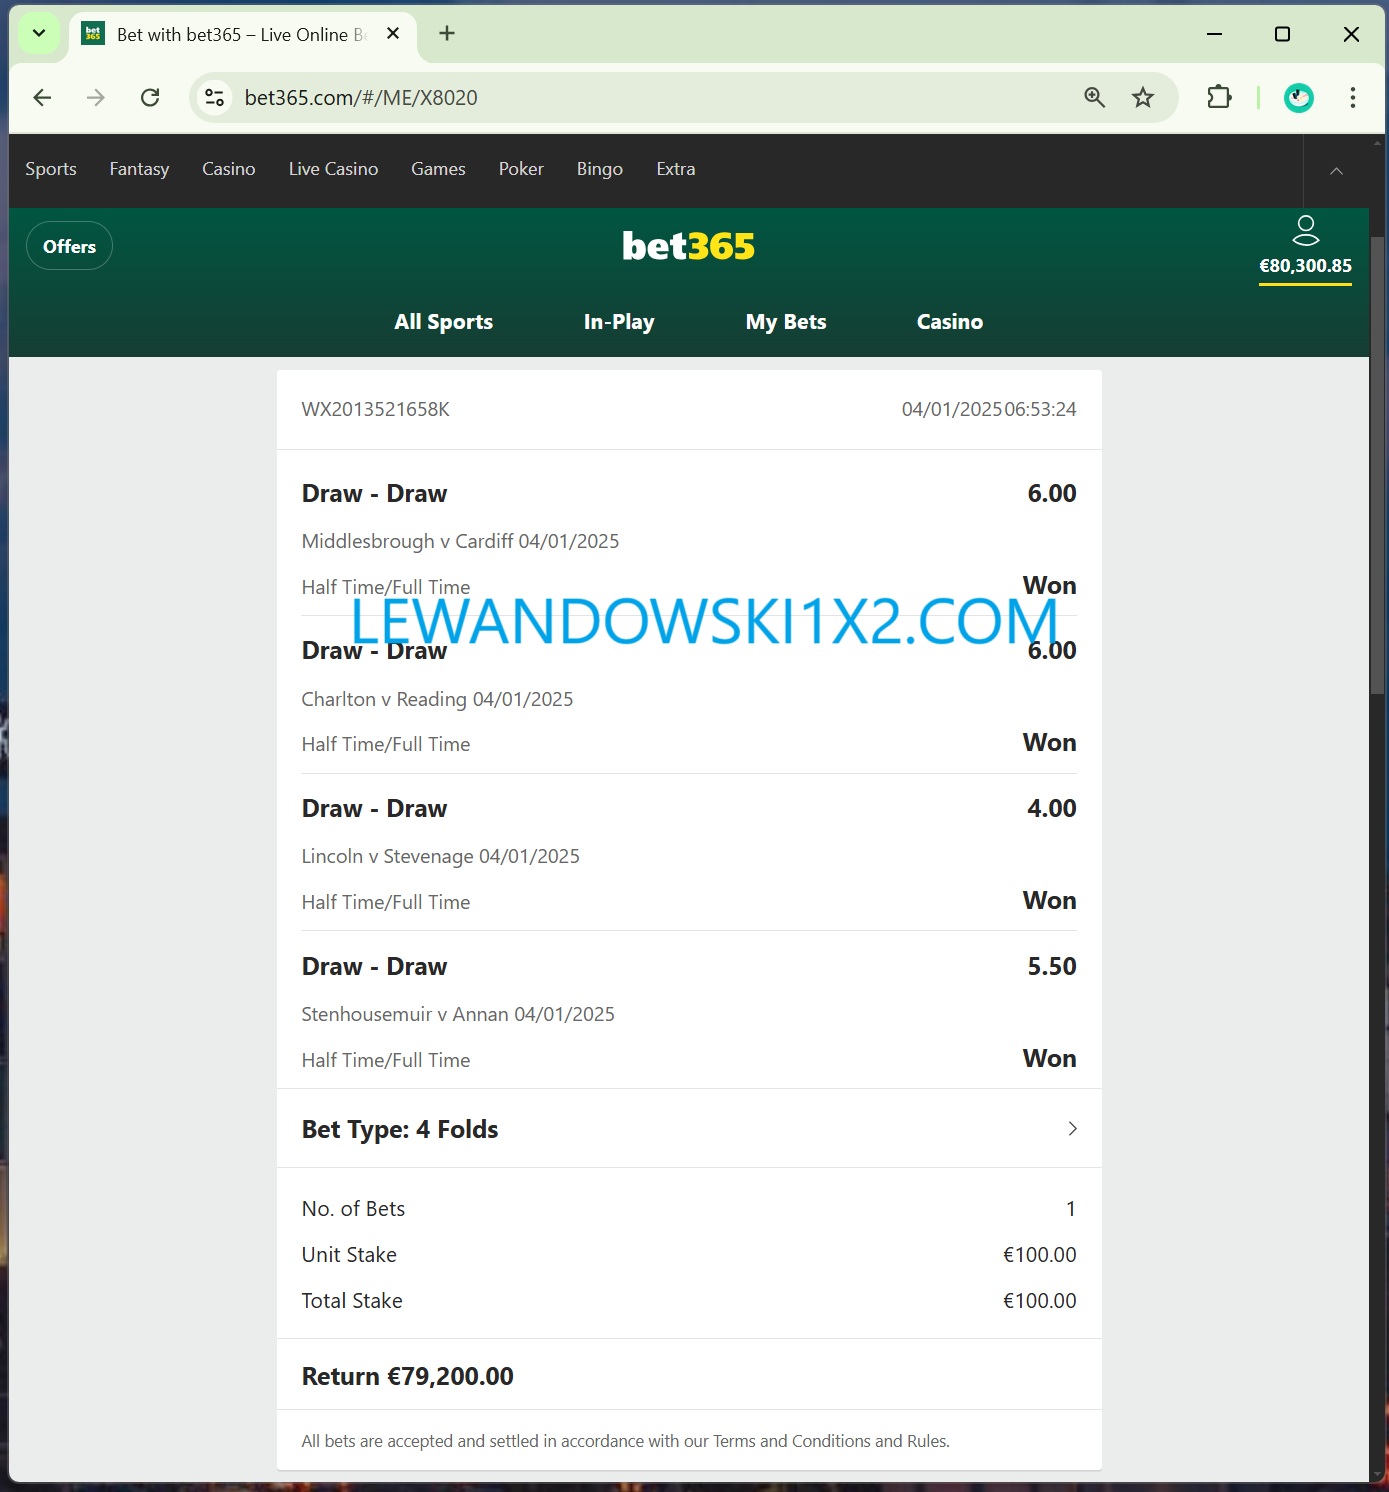Open the Sports product link
The image size is (1389, 1492).
point(51,169)
